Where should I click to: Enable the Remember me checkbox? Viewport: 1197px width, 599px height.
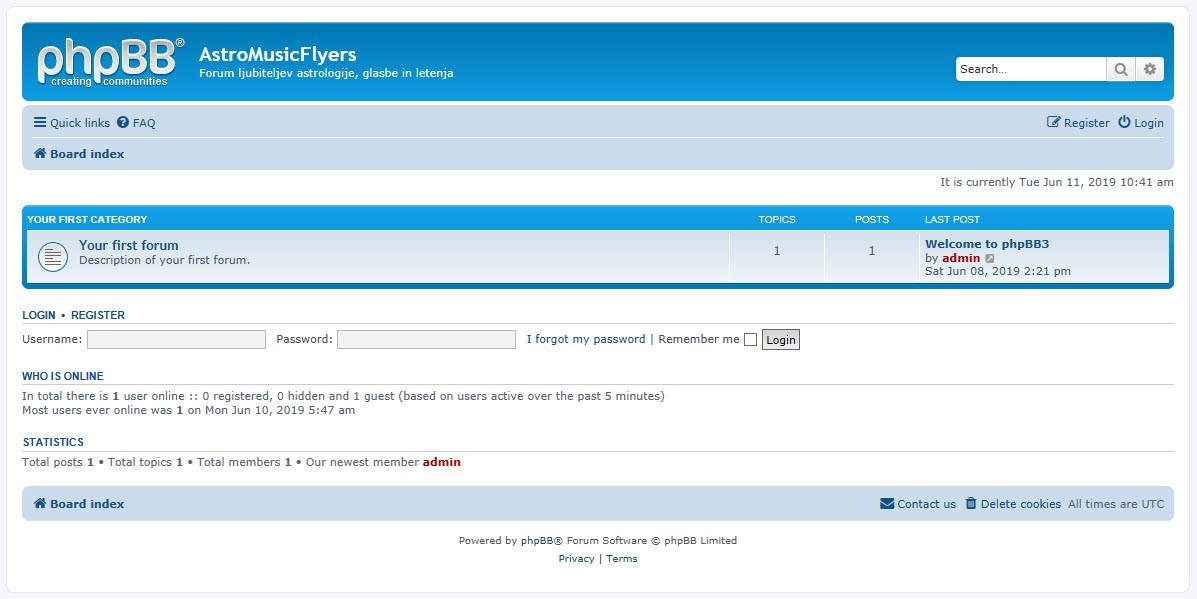click(x=750, y=340)
